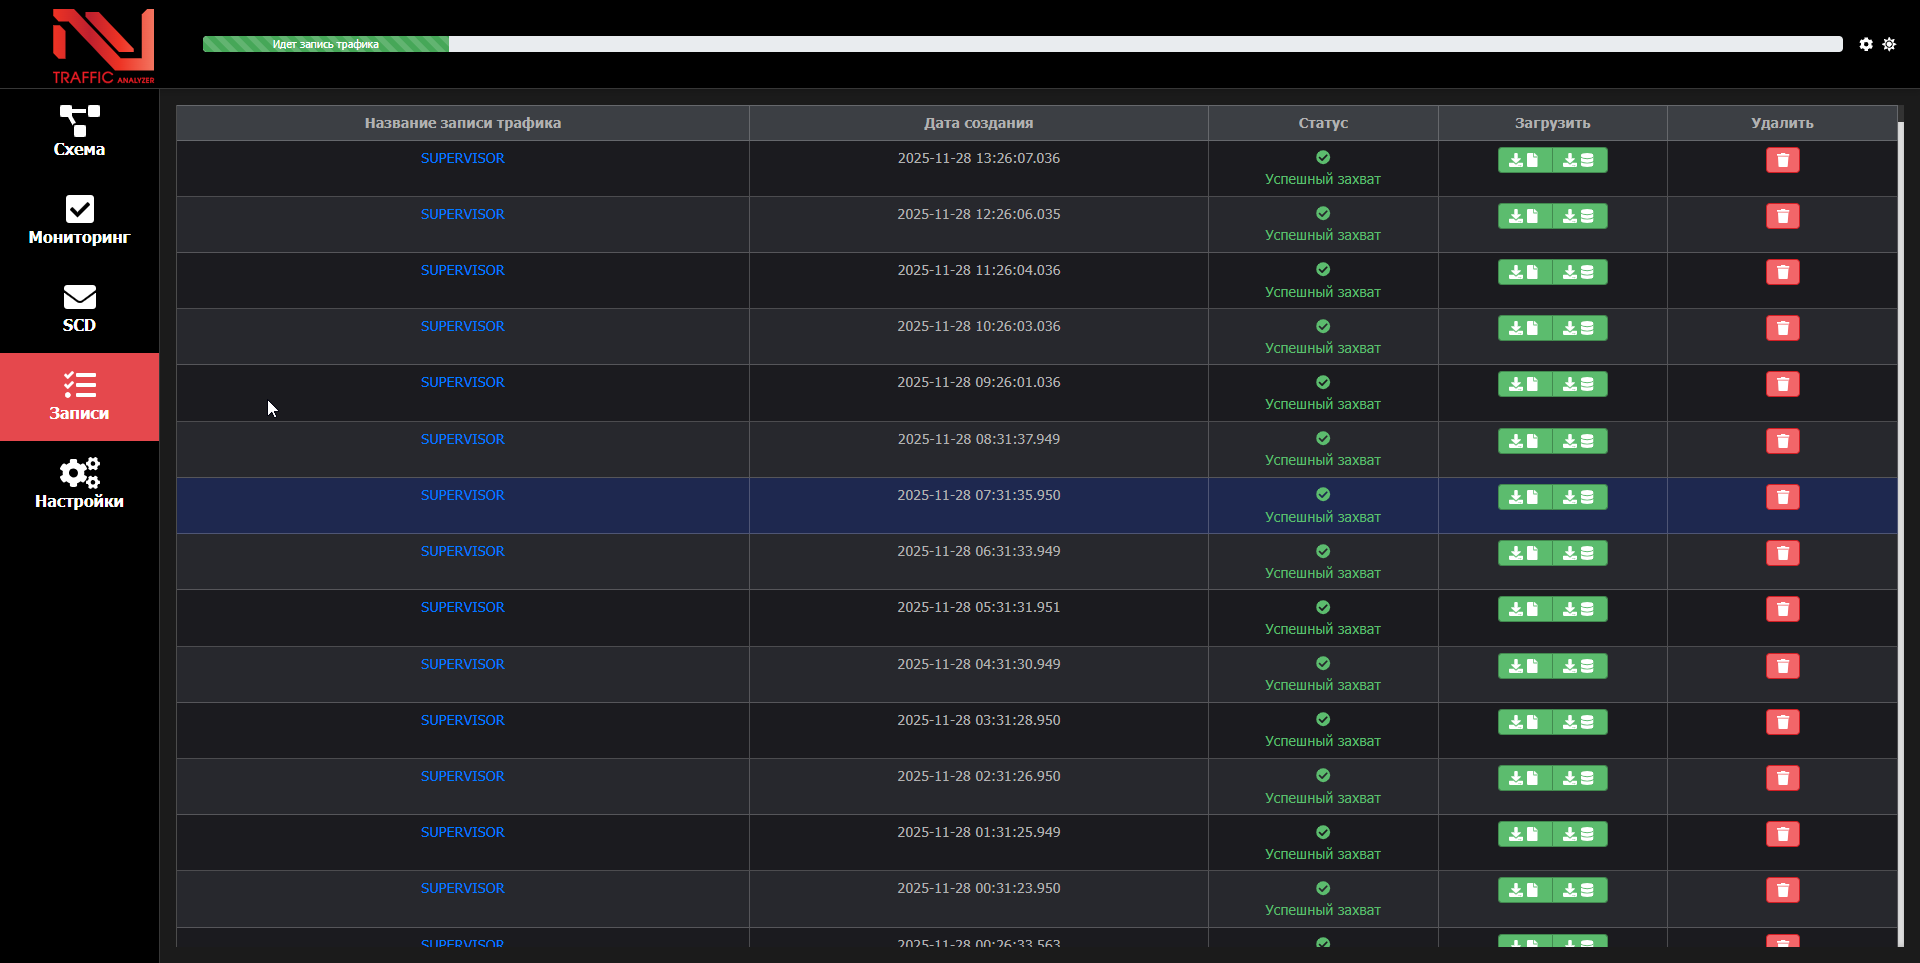1920x963 pixels.
Task: Open SUPERVISOR record from 10:26:03
Action: (x=462, y=327)
